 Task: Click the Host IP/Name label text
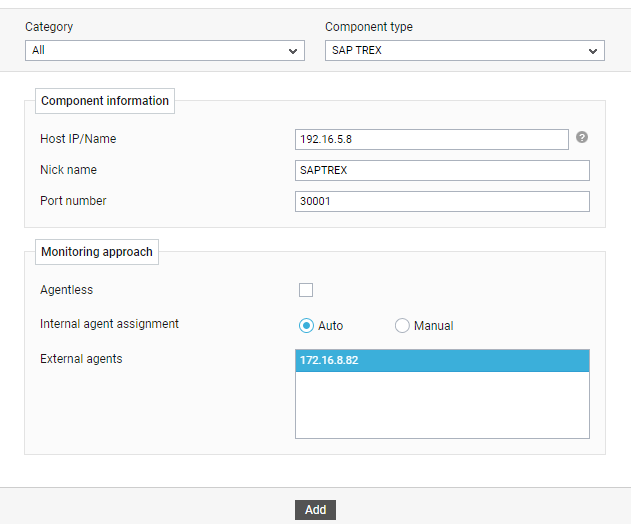tap(78, 139)
